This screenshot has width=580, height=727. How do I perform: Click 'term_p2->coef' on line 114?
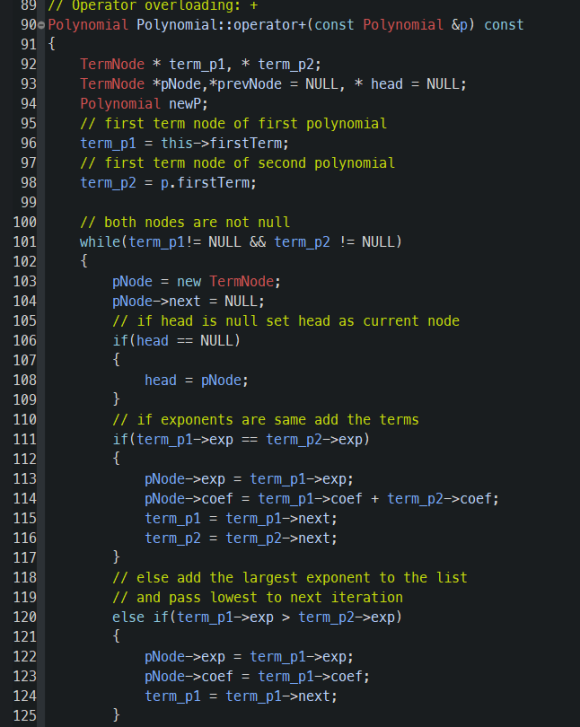coord(439,499)
